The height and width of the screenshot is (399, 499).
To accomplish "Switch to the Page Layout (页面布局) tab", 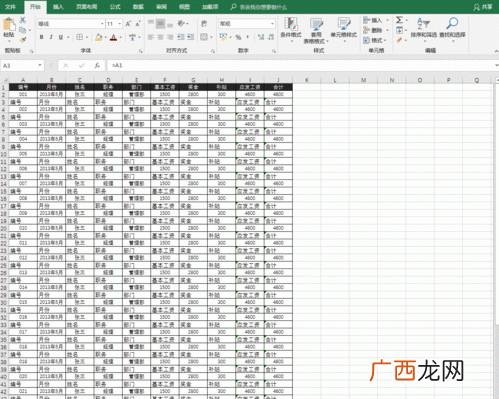I will click(x=87, y=7).
